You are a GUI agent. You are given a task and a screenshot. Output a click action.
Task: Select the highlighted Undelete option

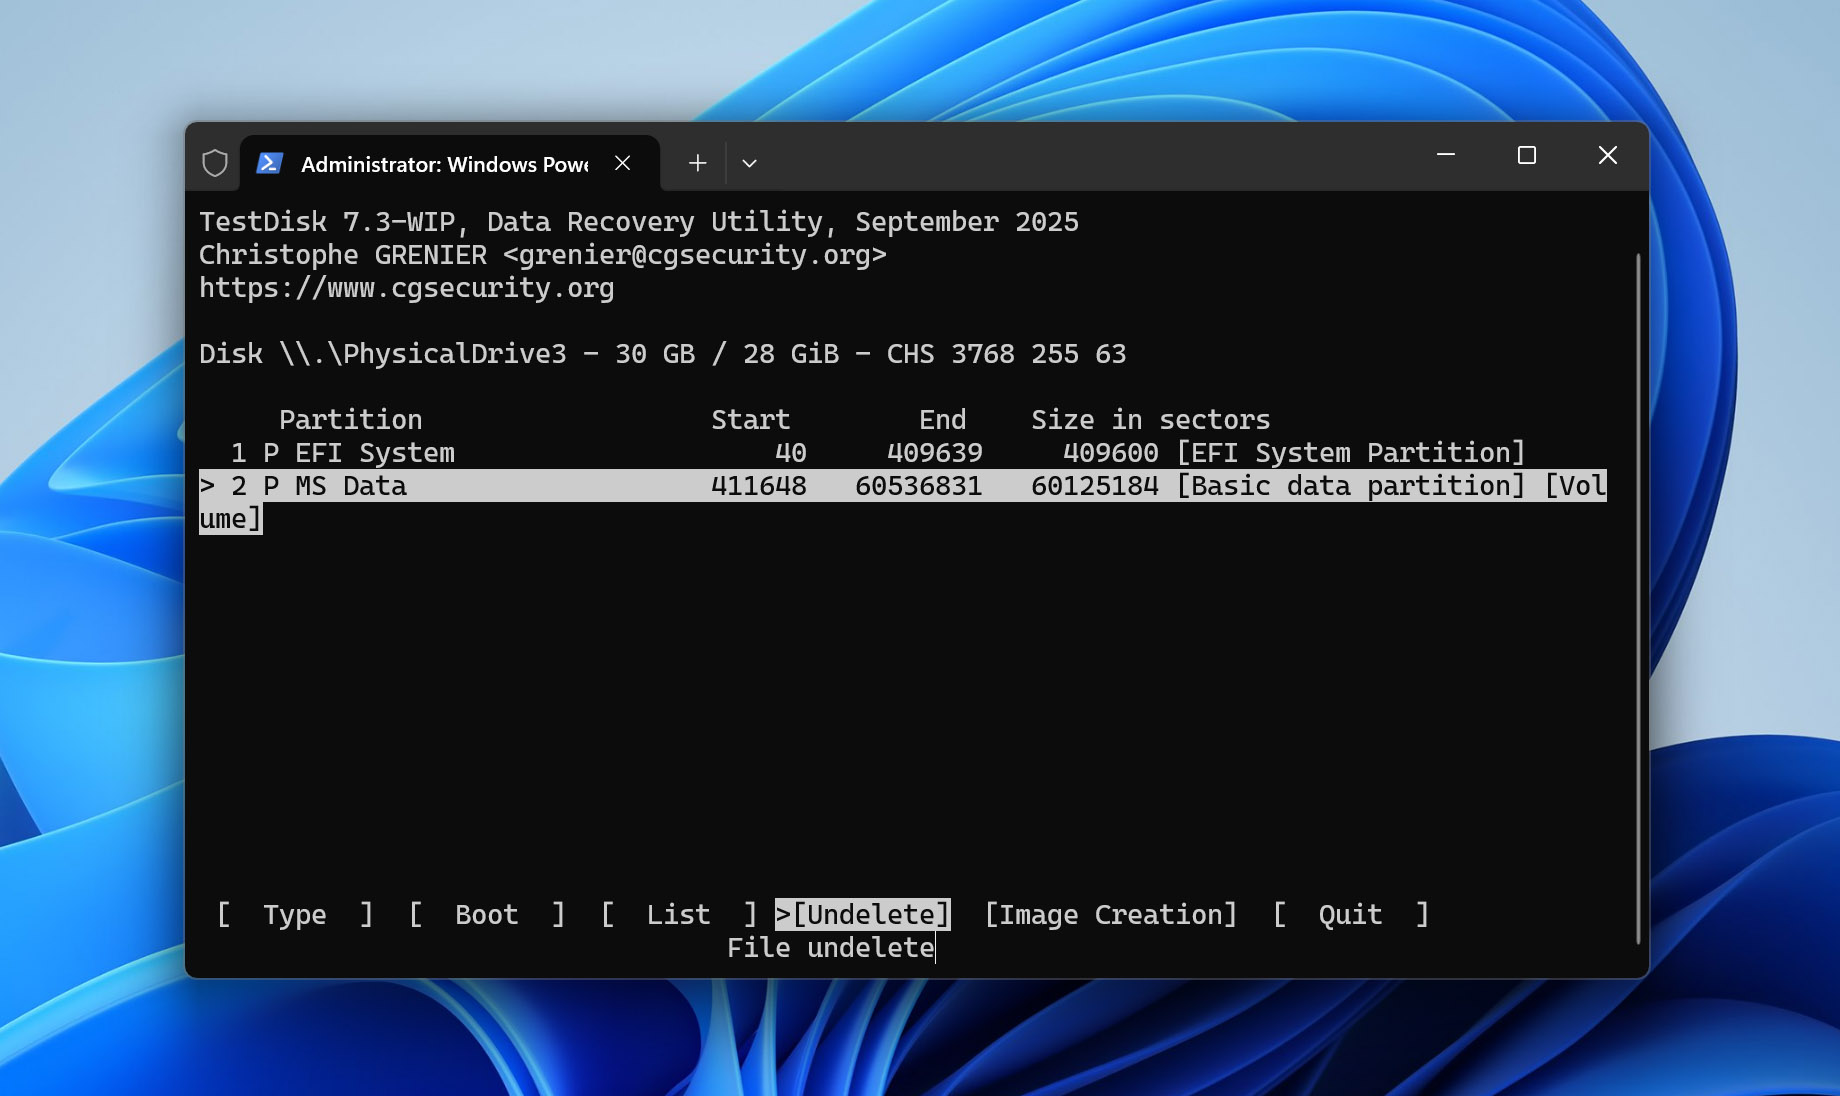tap(863, 914)
